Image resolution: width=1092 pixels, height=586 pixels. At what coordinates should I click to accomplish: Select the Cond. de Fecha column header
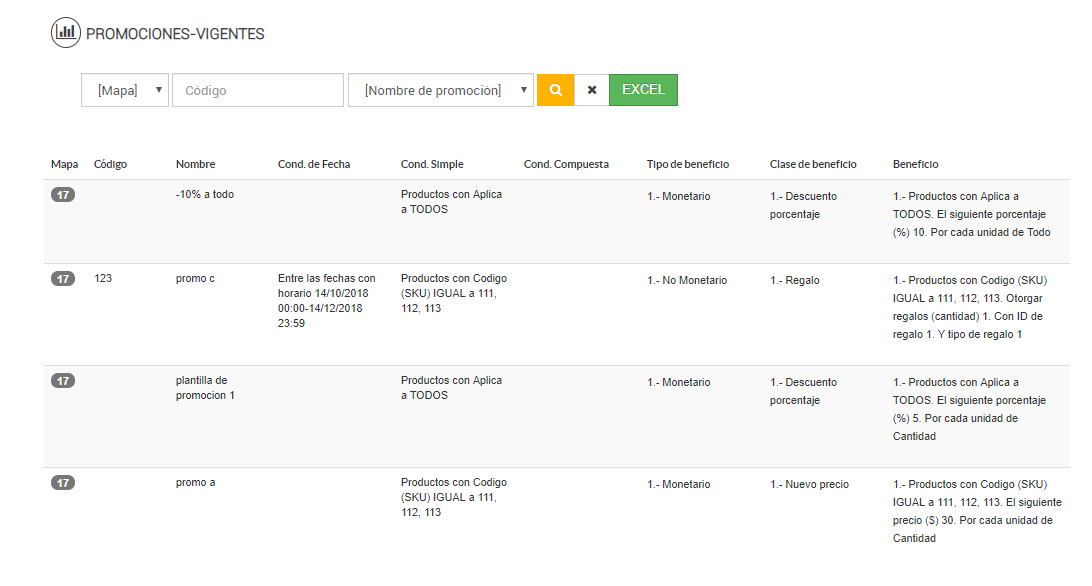[x=313, y=164]
